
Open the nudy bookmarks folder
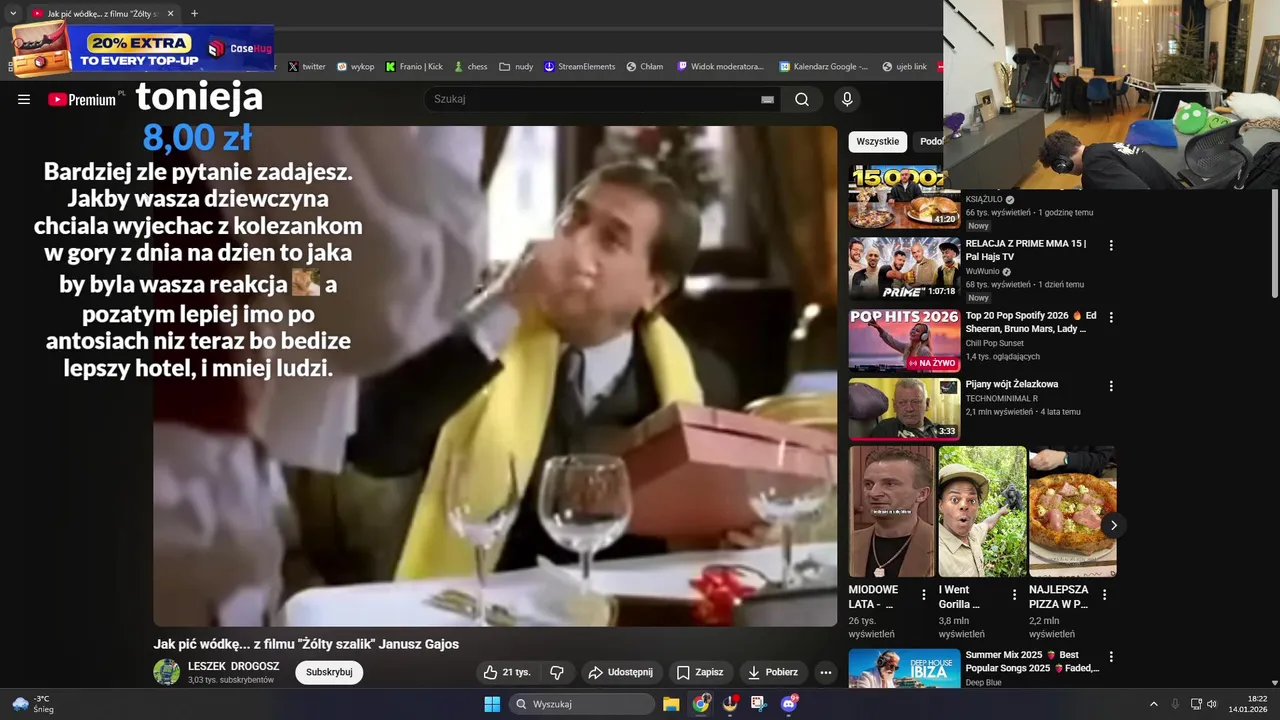[516, 67]
